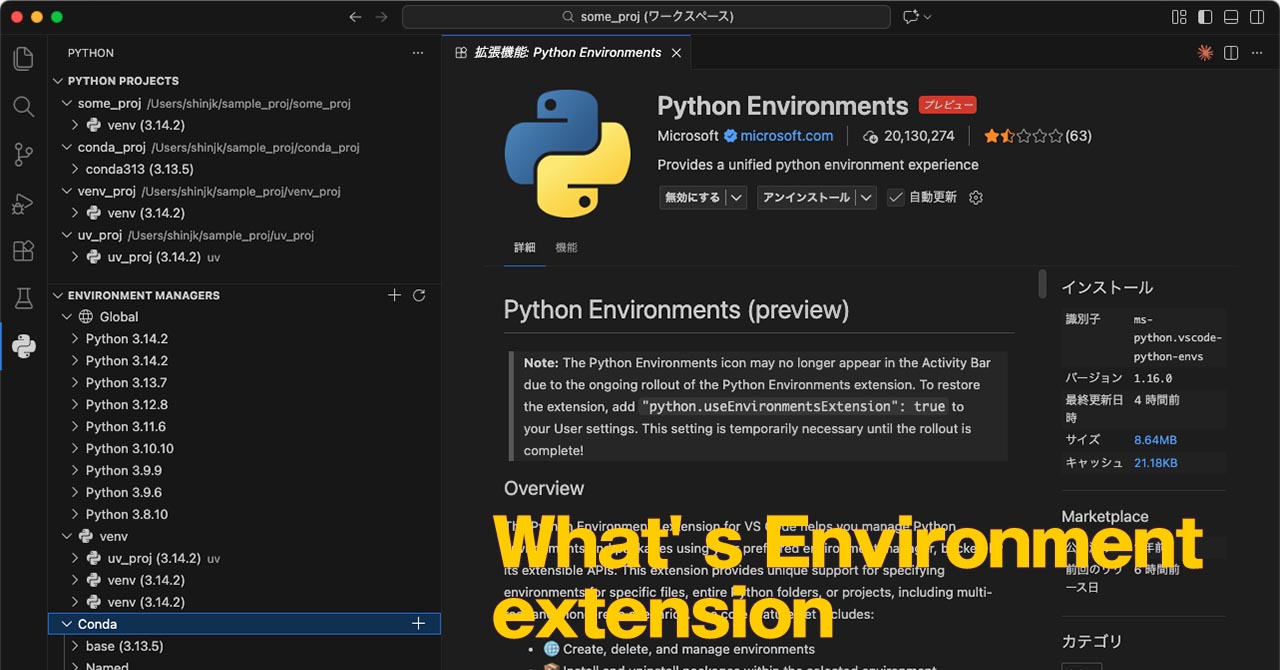Toggle the 自動更新 checkbox

(895, 197)
